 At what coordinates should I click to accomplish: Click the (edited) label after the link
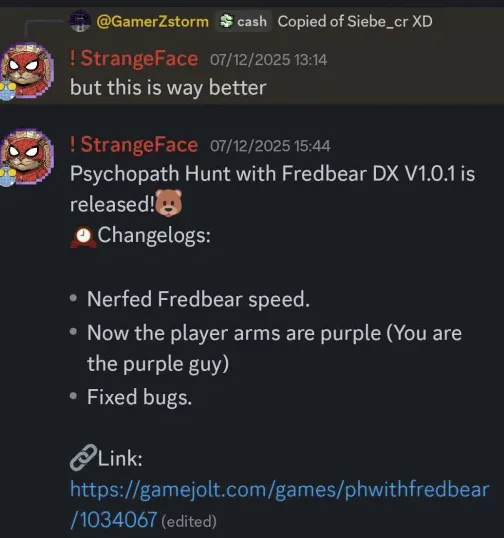click(189, 522)
